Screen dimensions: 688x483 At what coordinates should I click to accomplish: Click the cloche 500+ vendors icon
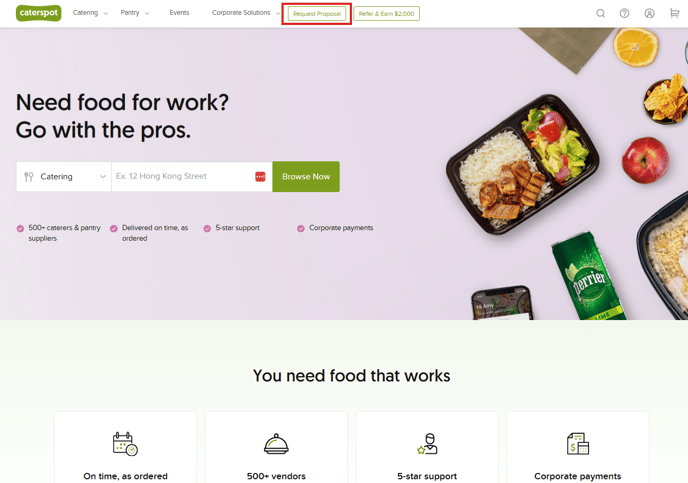[x=276, y=444]
